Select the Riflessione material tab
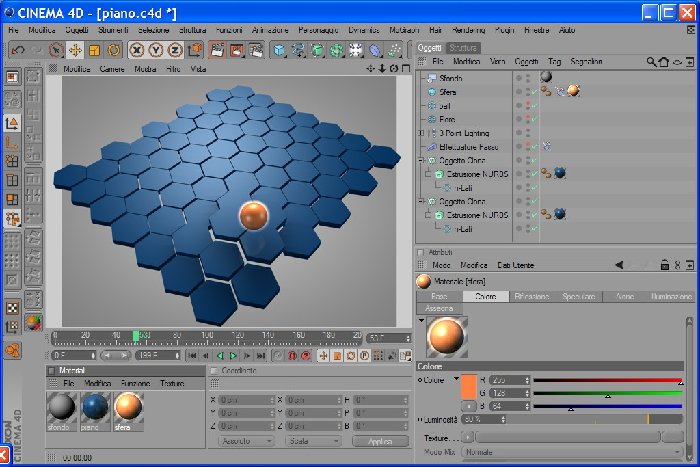This screenshot has width=700, height=467. tap(532, 296)
